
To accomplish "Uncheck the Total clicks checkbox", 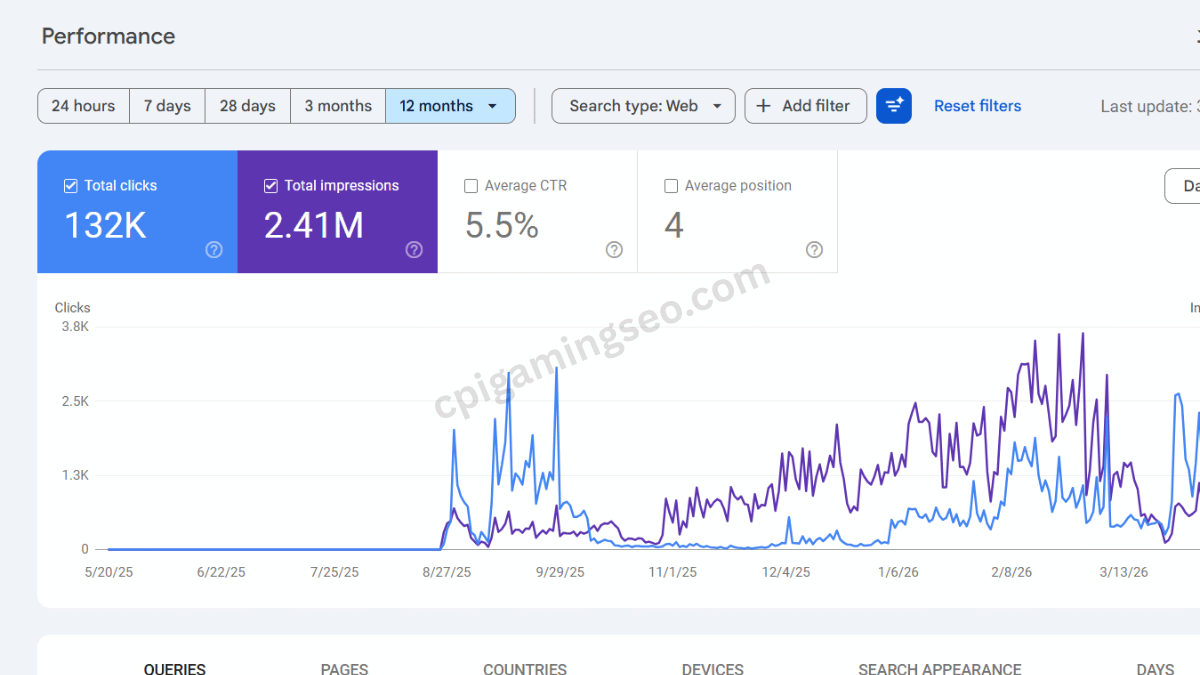I will (x=71, y=186).
